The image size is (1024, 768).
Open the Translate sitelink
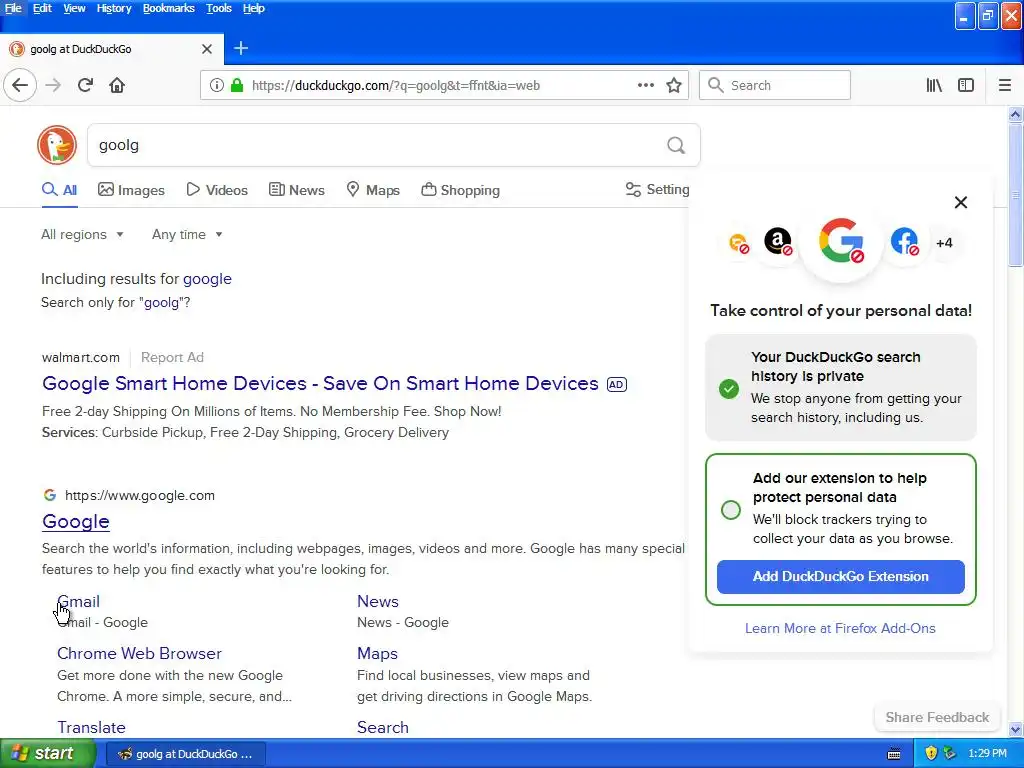[91, 728]
